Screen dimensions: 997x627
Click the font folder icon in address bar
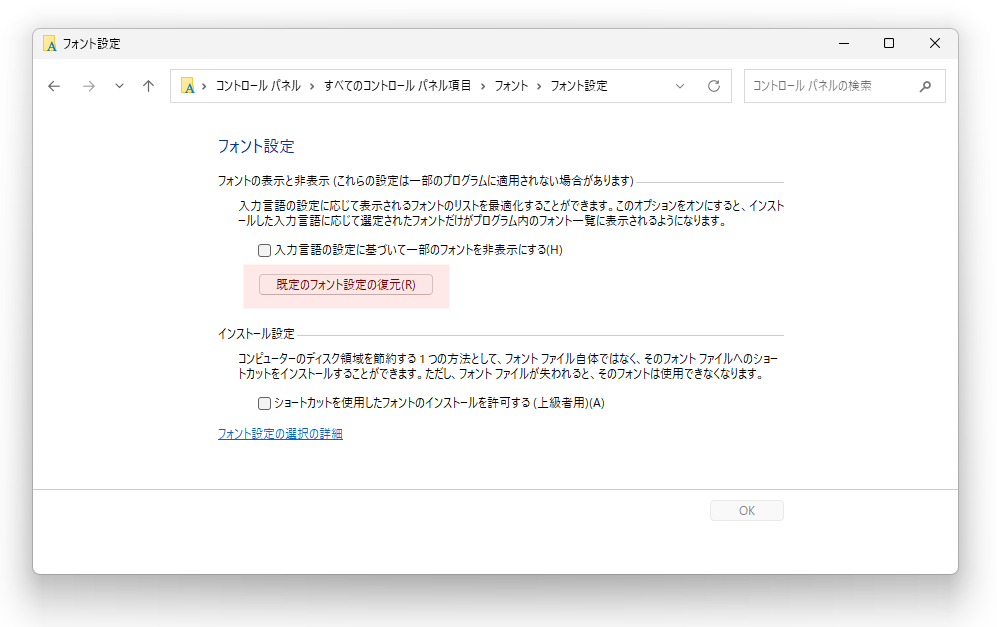coord(188,86)
